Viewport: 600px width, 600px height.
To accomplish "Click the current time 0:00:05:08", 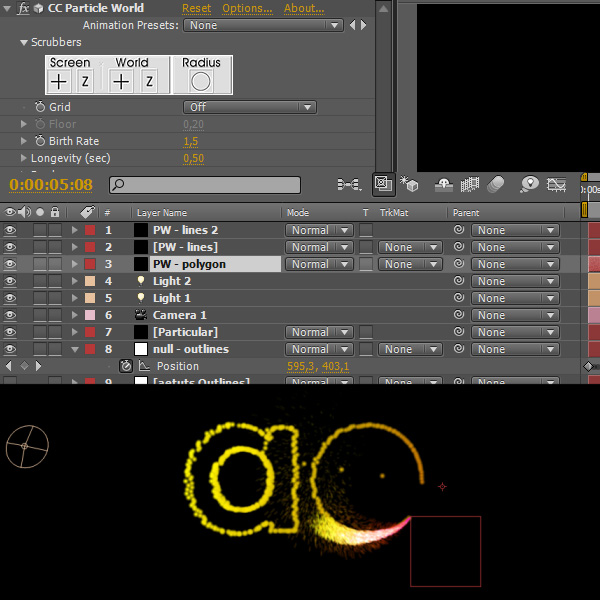I will coord(51,185).
